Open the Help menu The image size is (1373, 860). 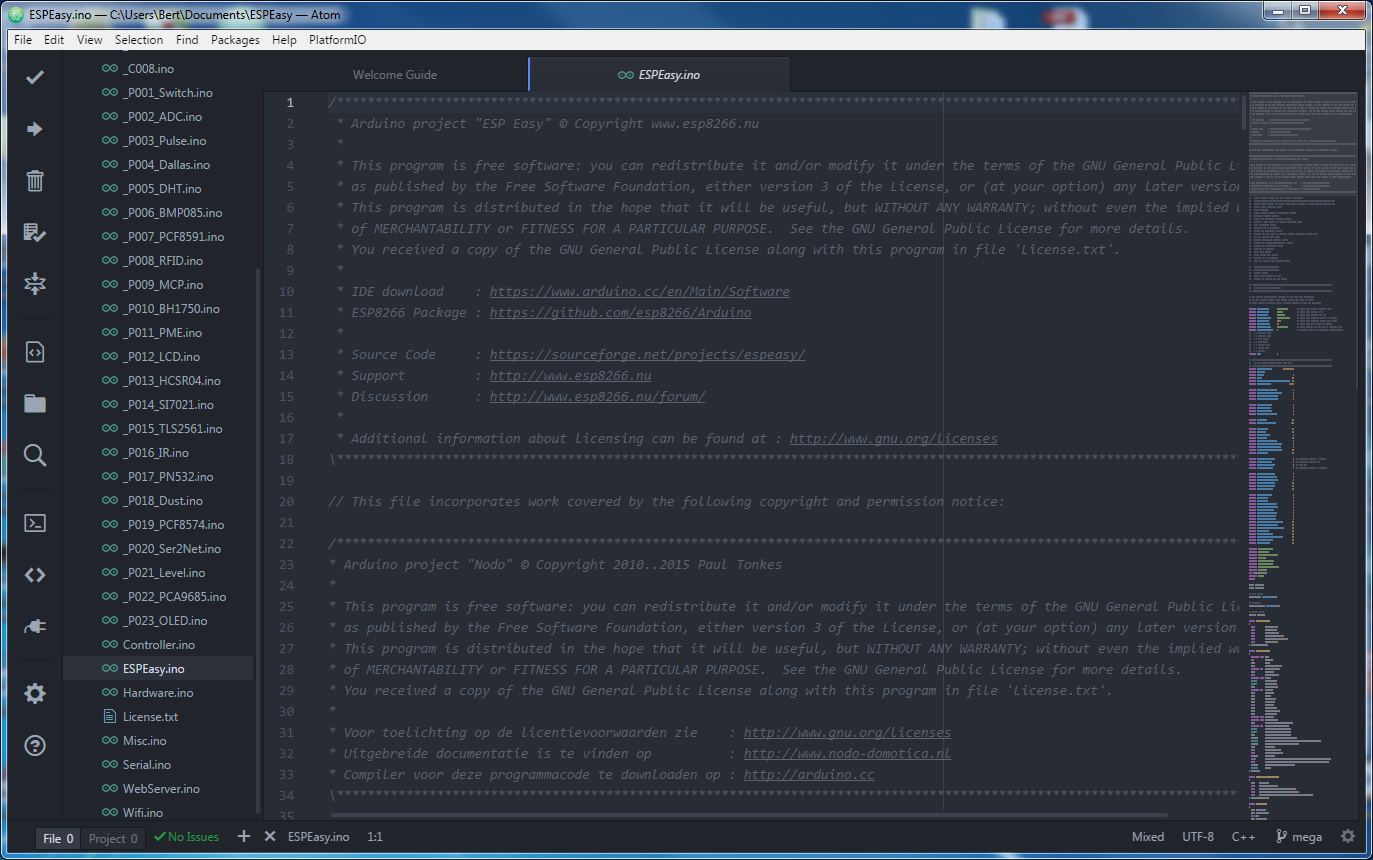[x=284, y=40]
